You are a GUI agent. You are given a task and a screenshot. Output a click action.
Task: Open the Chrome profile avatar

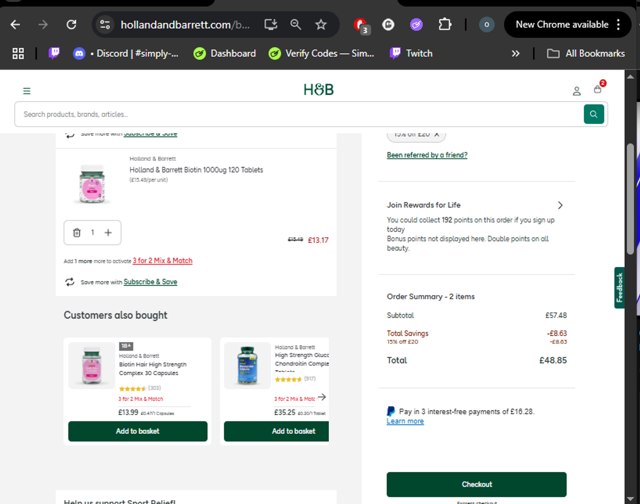click(486, 25)
